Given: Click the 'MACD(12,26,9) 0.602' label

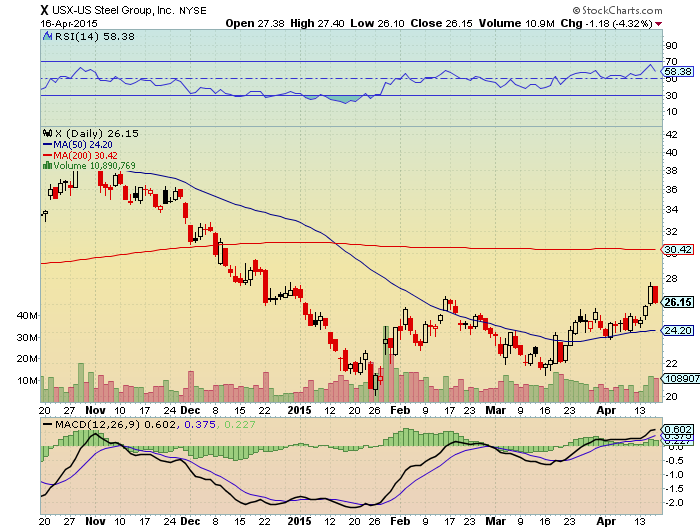Looking at the screenshot, I should pyautogui.click(x=115, y=424).
